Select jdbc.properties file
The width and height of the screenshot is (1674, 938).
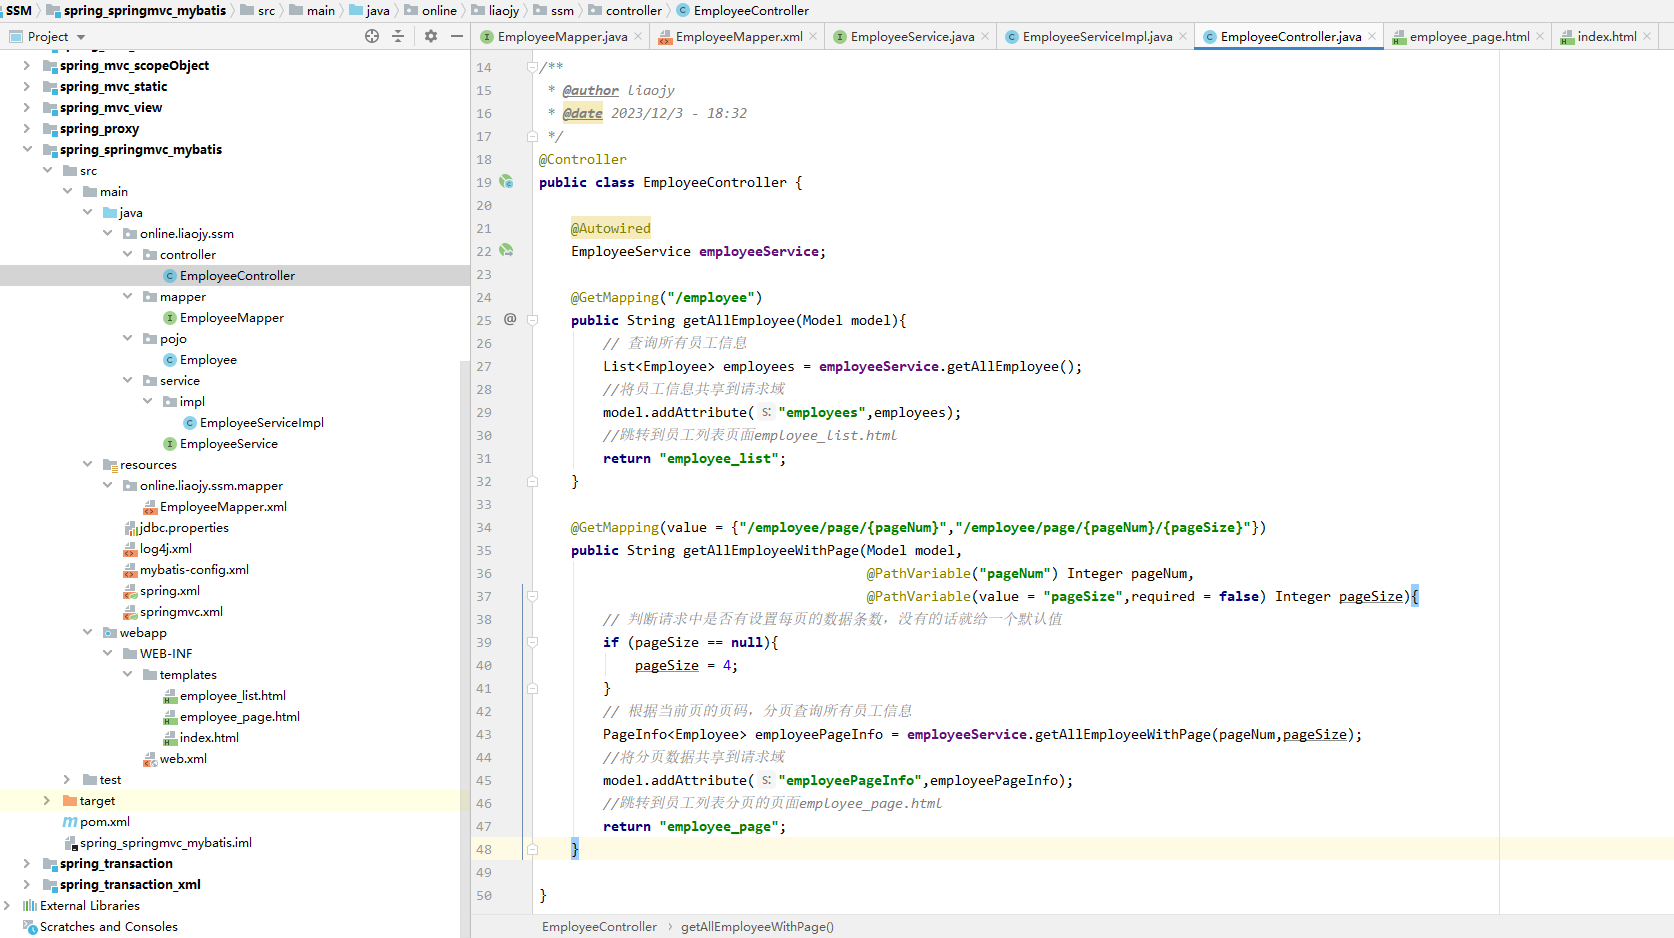[x=184, y=527]
